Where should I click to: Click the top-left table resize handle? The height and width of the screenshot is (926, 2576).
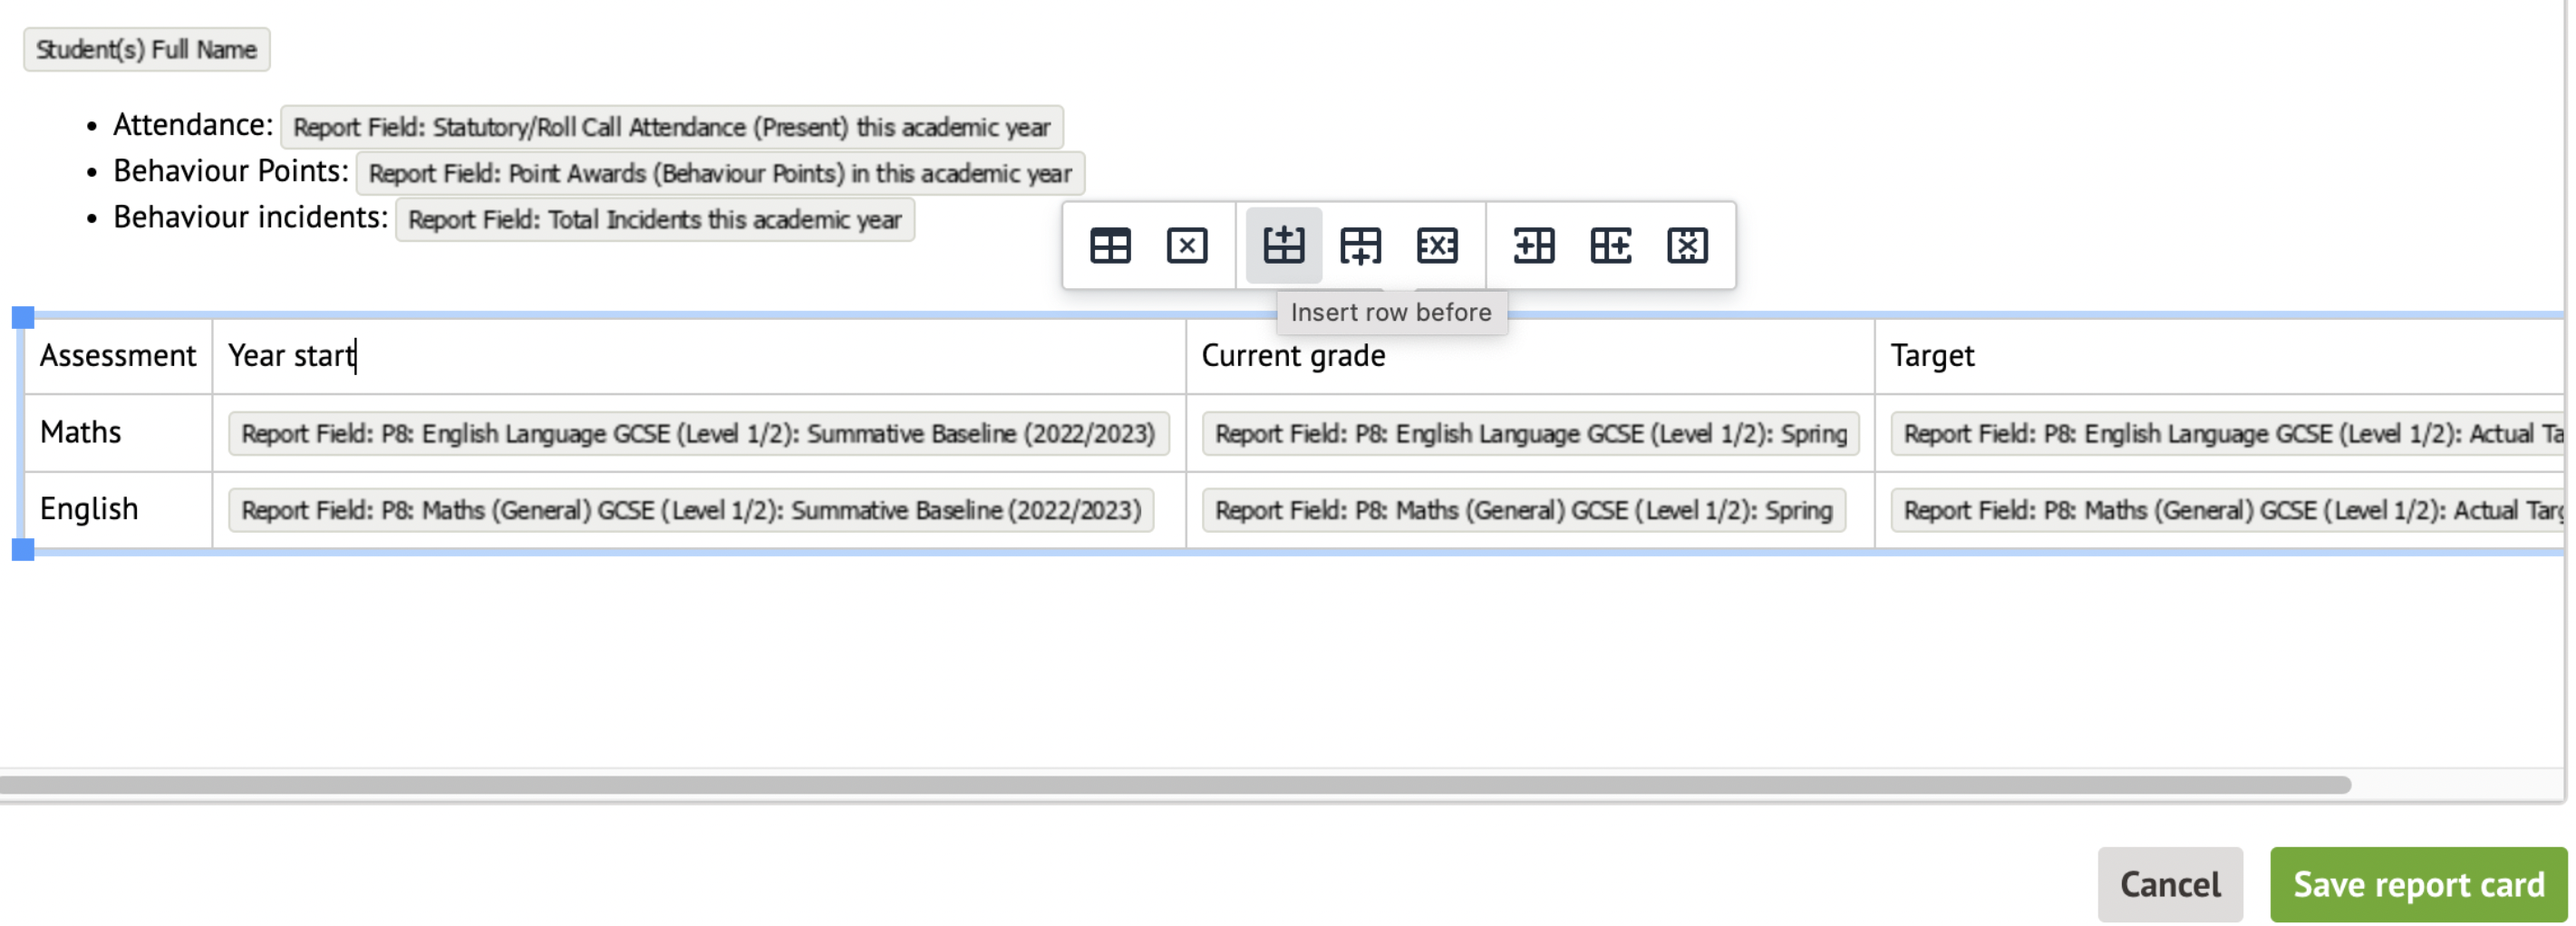click(x=23, y=317)
